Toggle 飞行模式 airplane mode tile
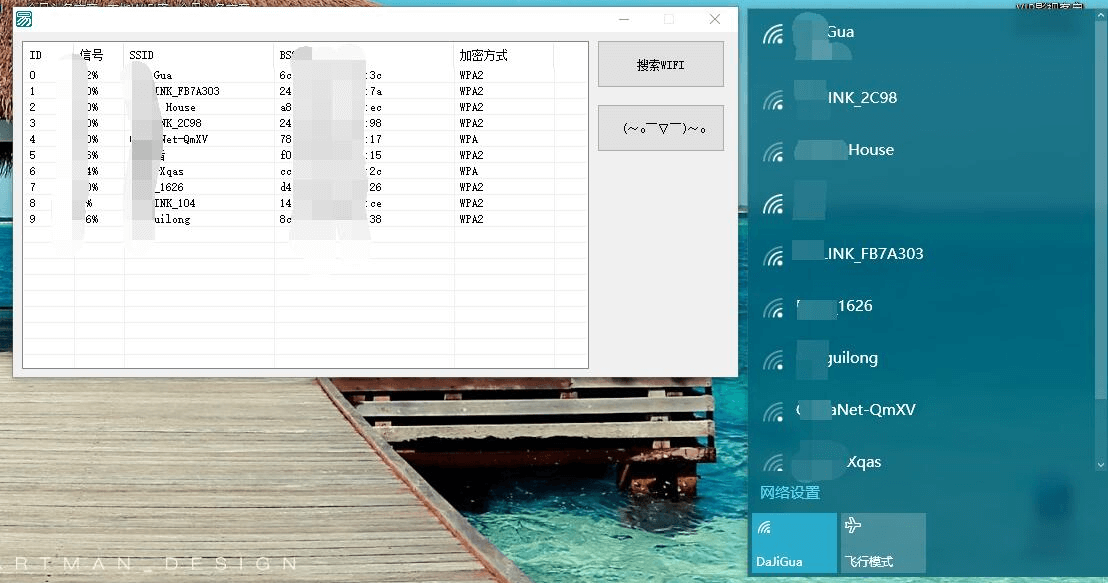Screen dimensions: 1109x583 [883, 543]
